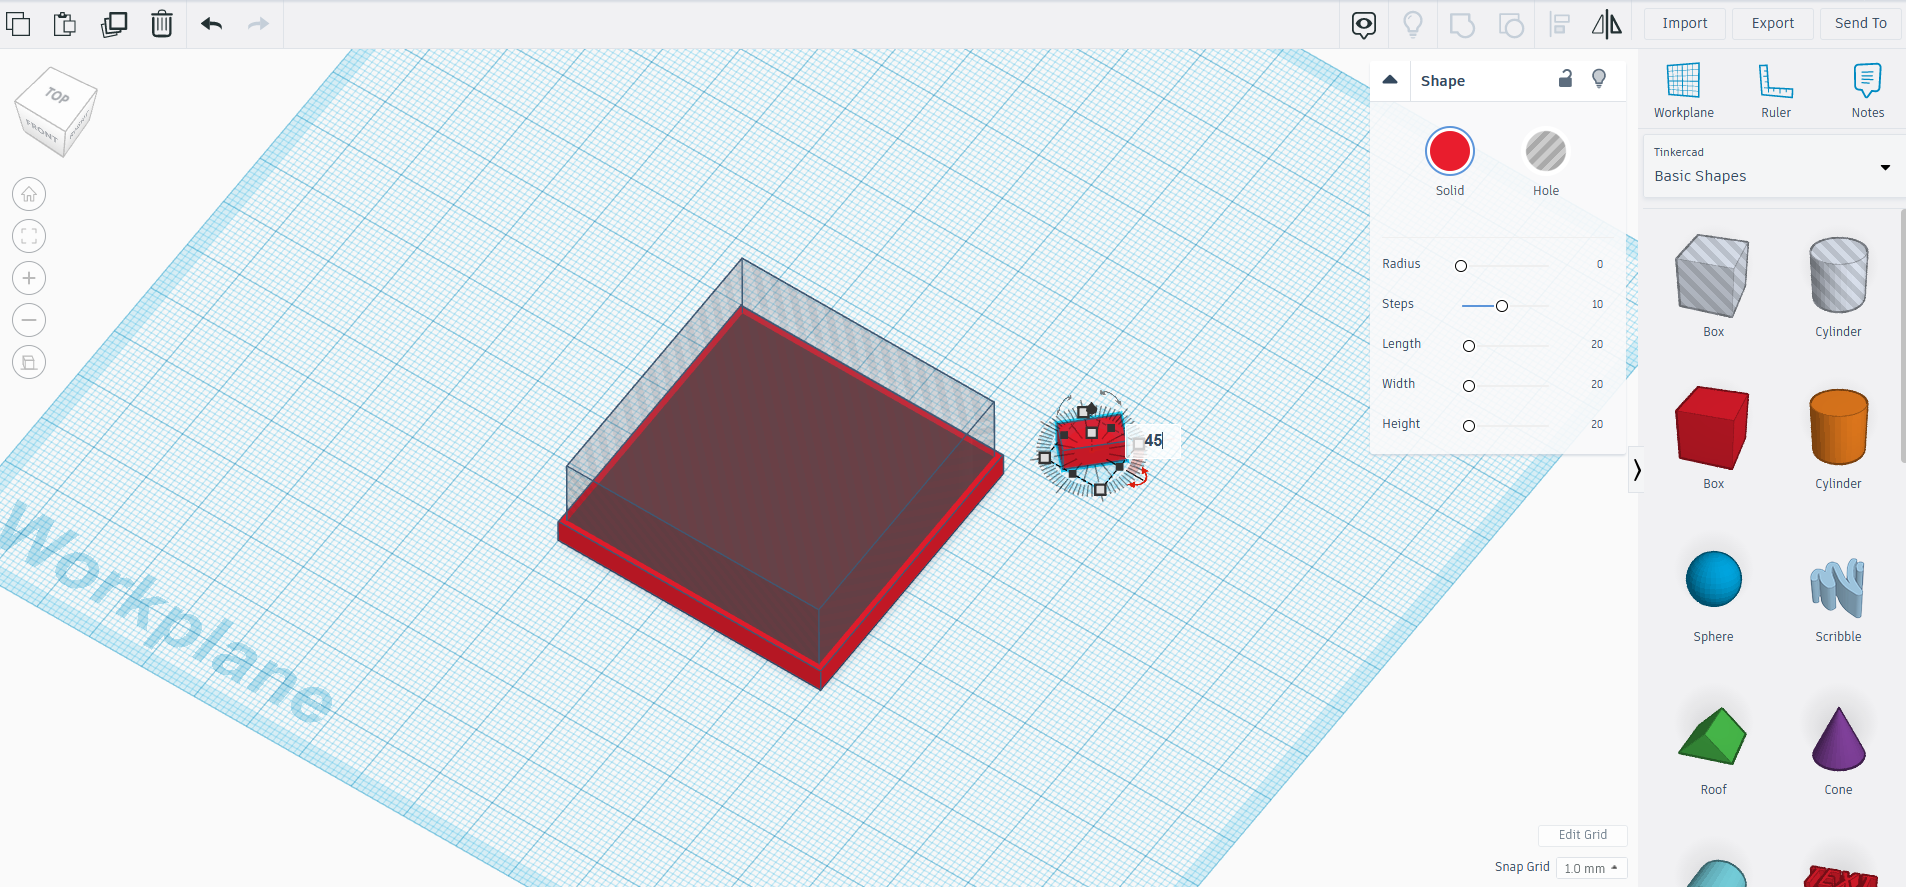Select the Ruler tool
The height and width of the screenshot is (887, 1906).
1776,90
